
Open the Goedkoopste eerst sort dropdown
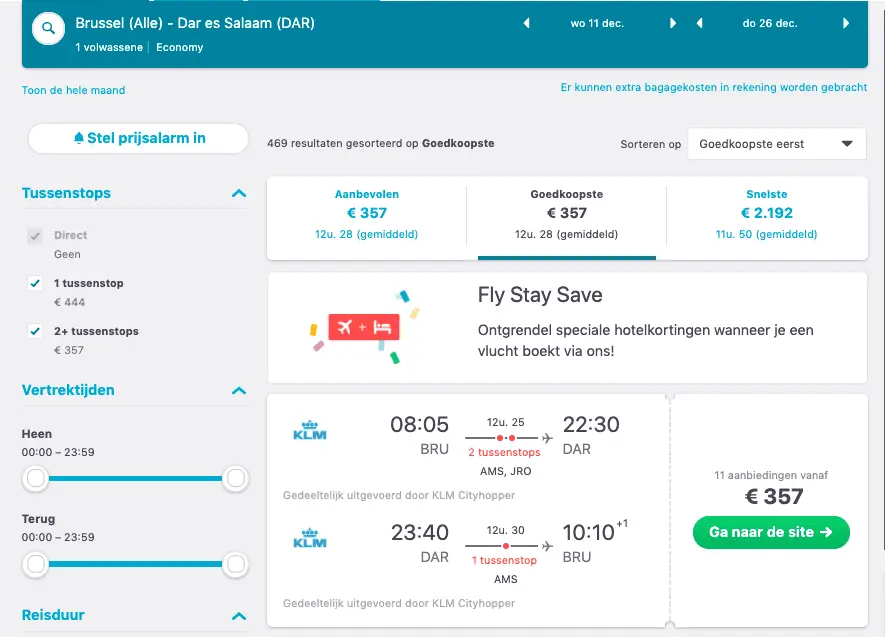click(x=777, y=144)
